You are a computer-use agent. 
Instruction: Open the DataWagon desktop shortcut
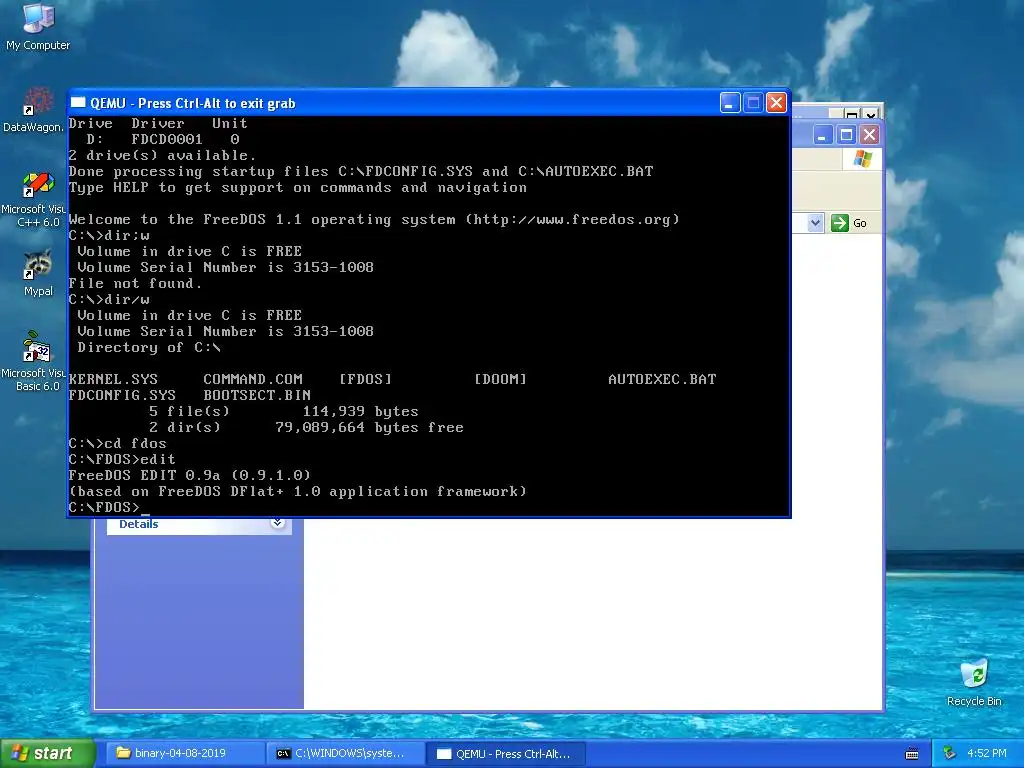click(33, 110)
